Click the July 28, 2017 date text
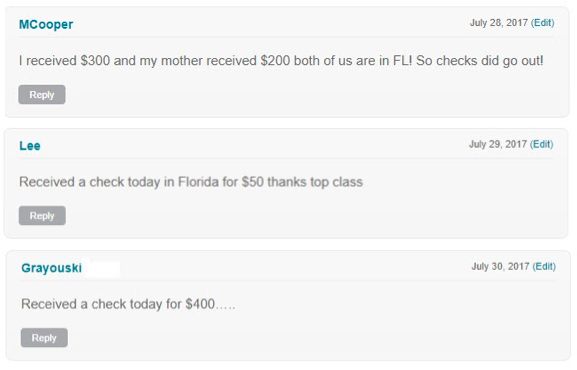Screen dimensions: 577x370 coord(499,23)
